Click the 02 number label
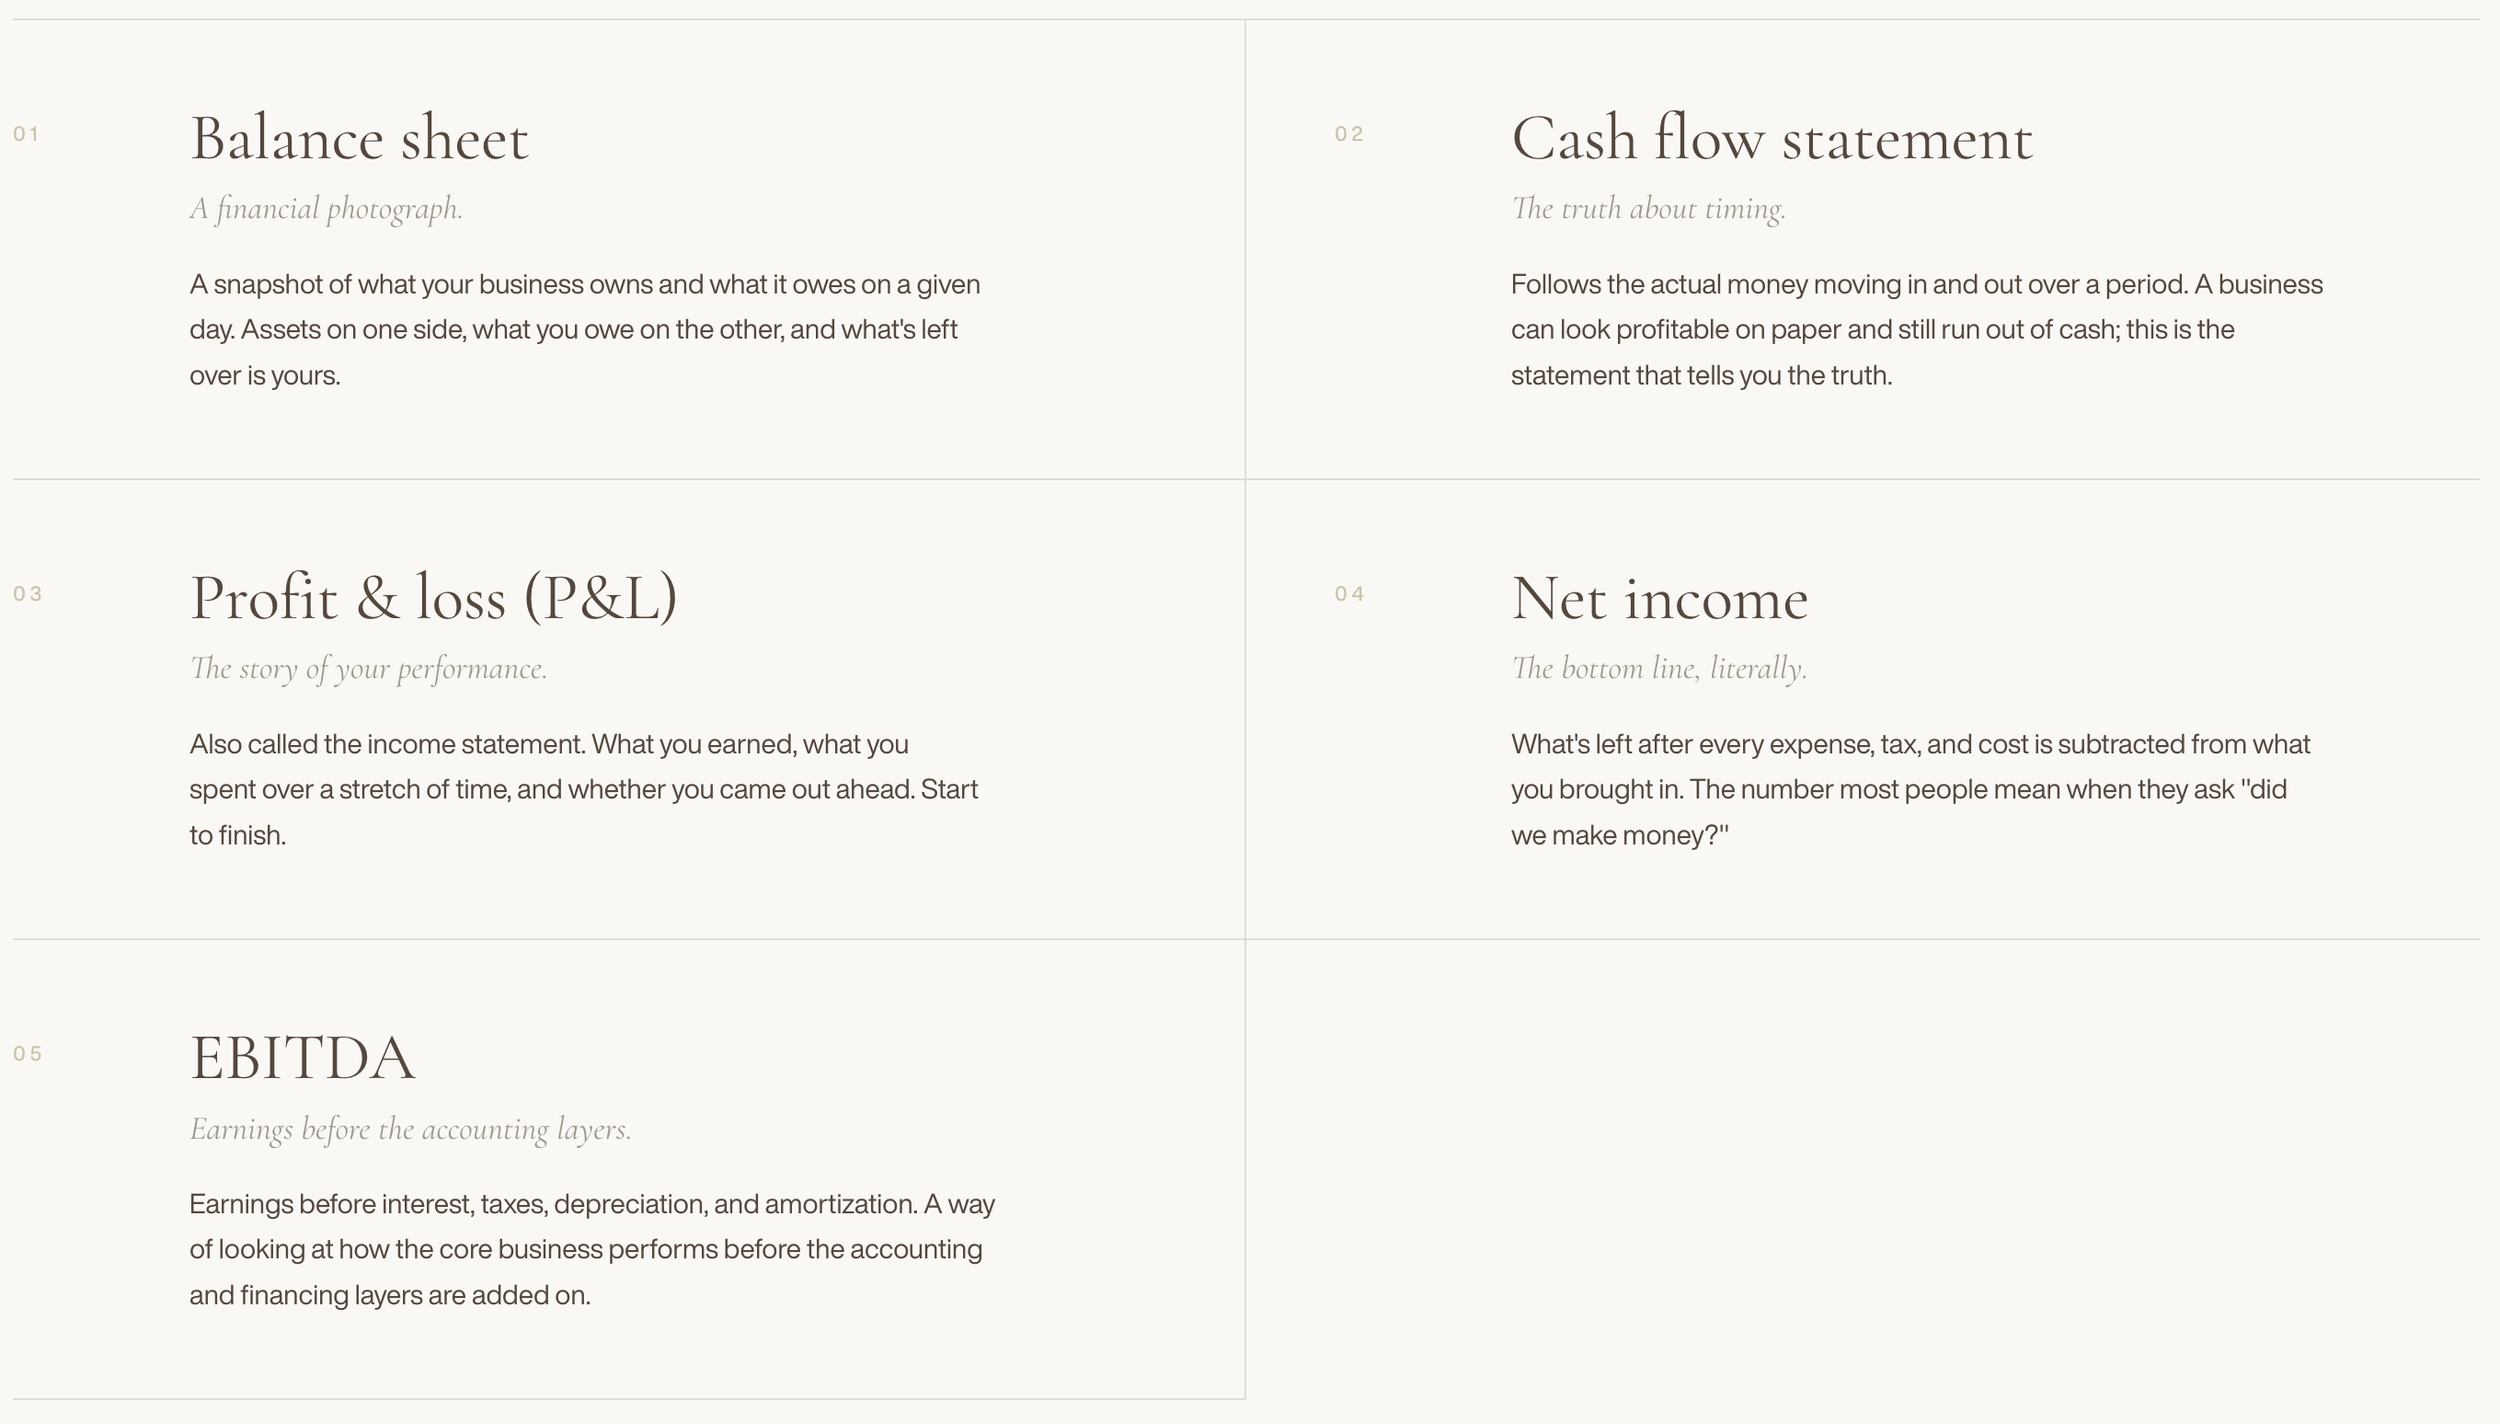Viewport: 2500px width, 1424px height. 1349,134
